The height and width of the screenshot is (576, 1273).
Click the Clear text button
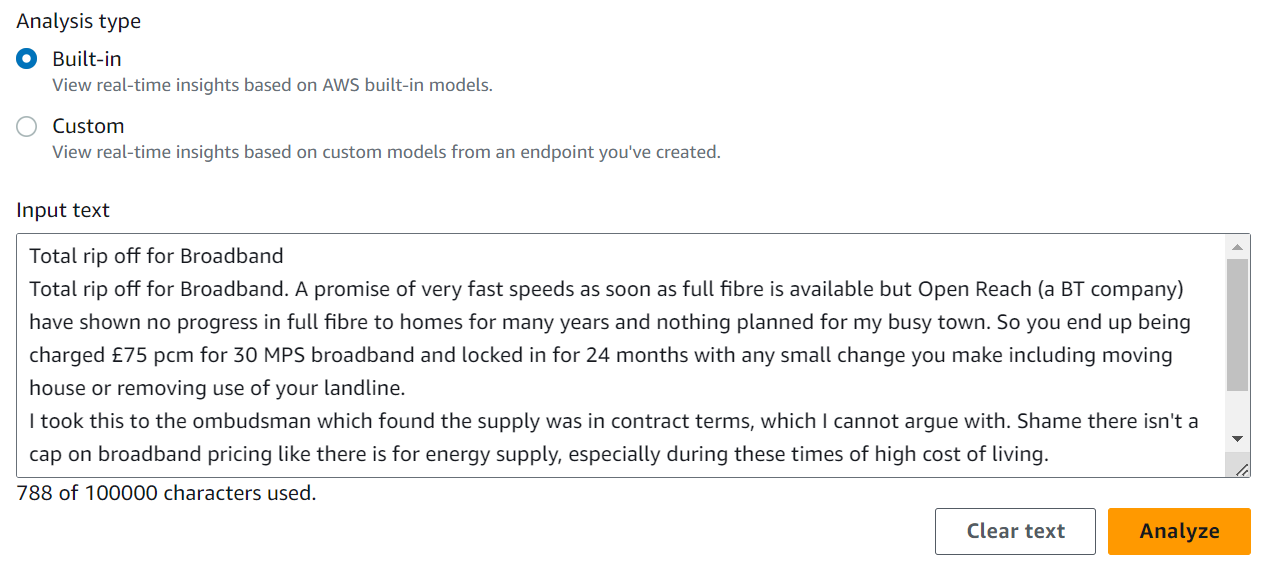[x=1016, y=531]
